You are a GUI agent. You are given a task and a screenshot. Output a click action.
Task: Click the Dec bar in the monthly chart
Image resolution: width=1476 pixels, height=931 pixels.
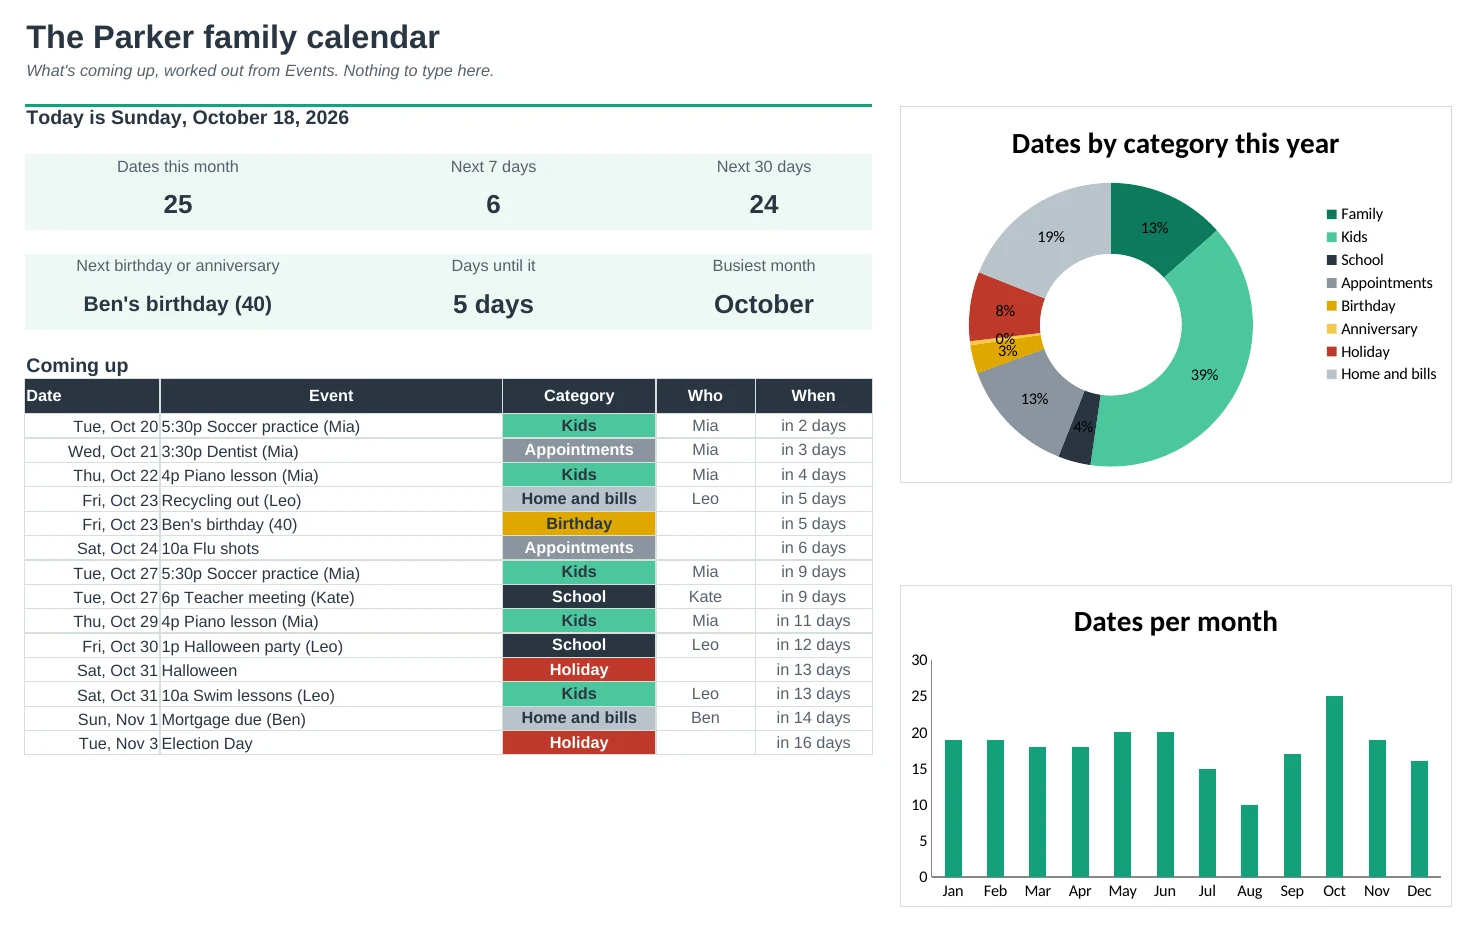(x=1419, y=819)
